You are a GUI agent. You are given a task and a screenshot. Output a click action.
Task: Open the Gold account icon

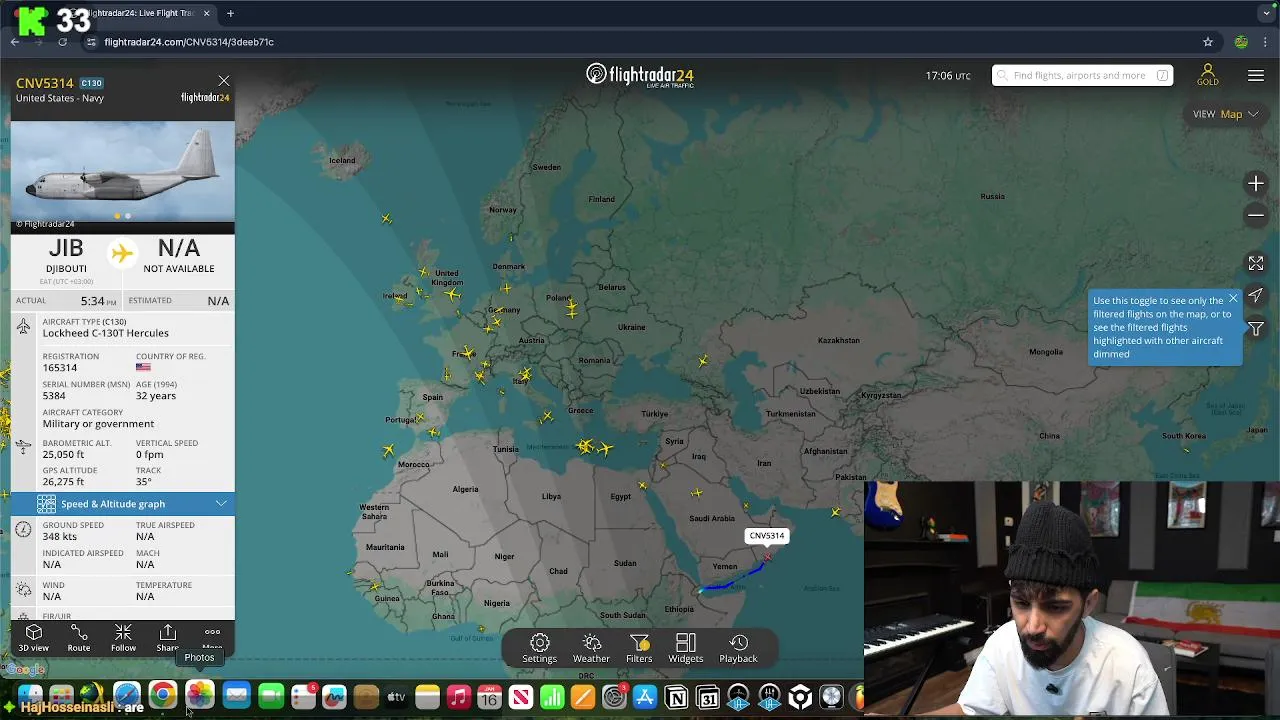point(1207,76)
